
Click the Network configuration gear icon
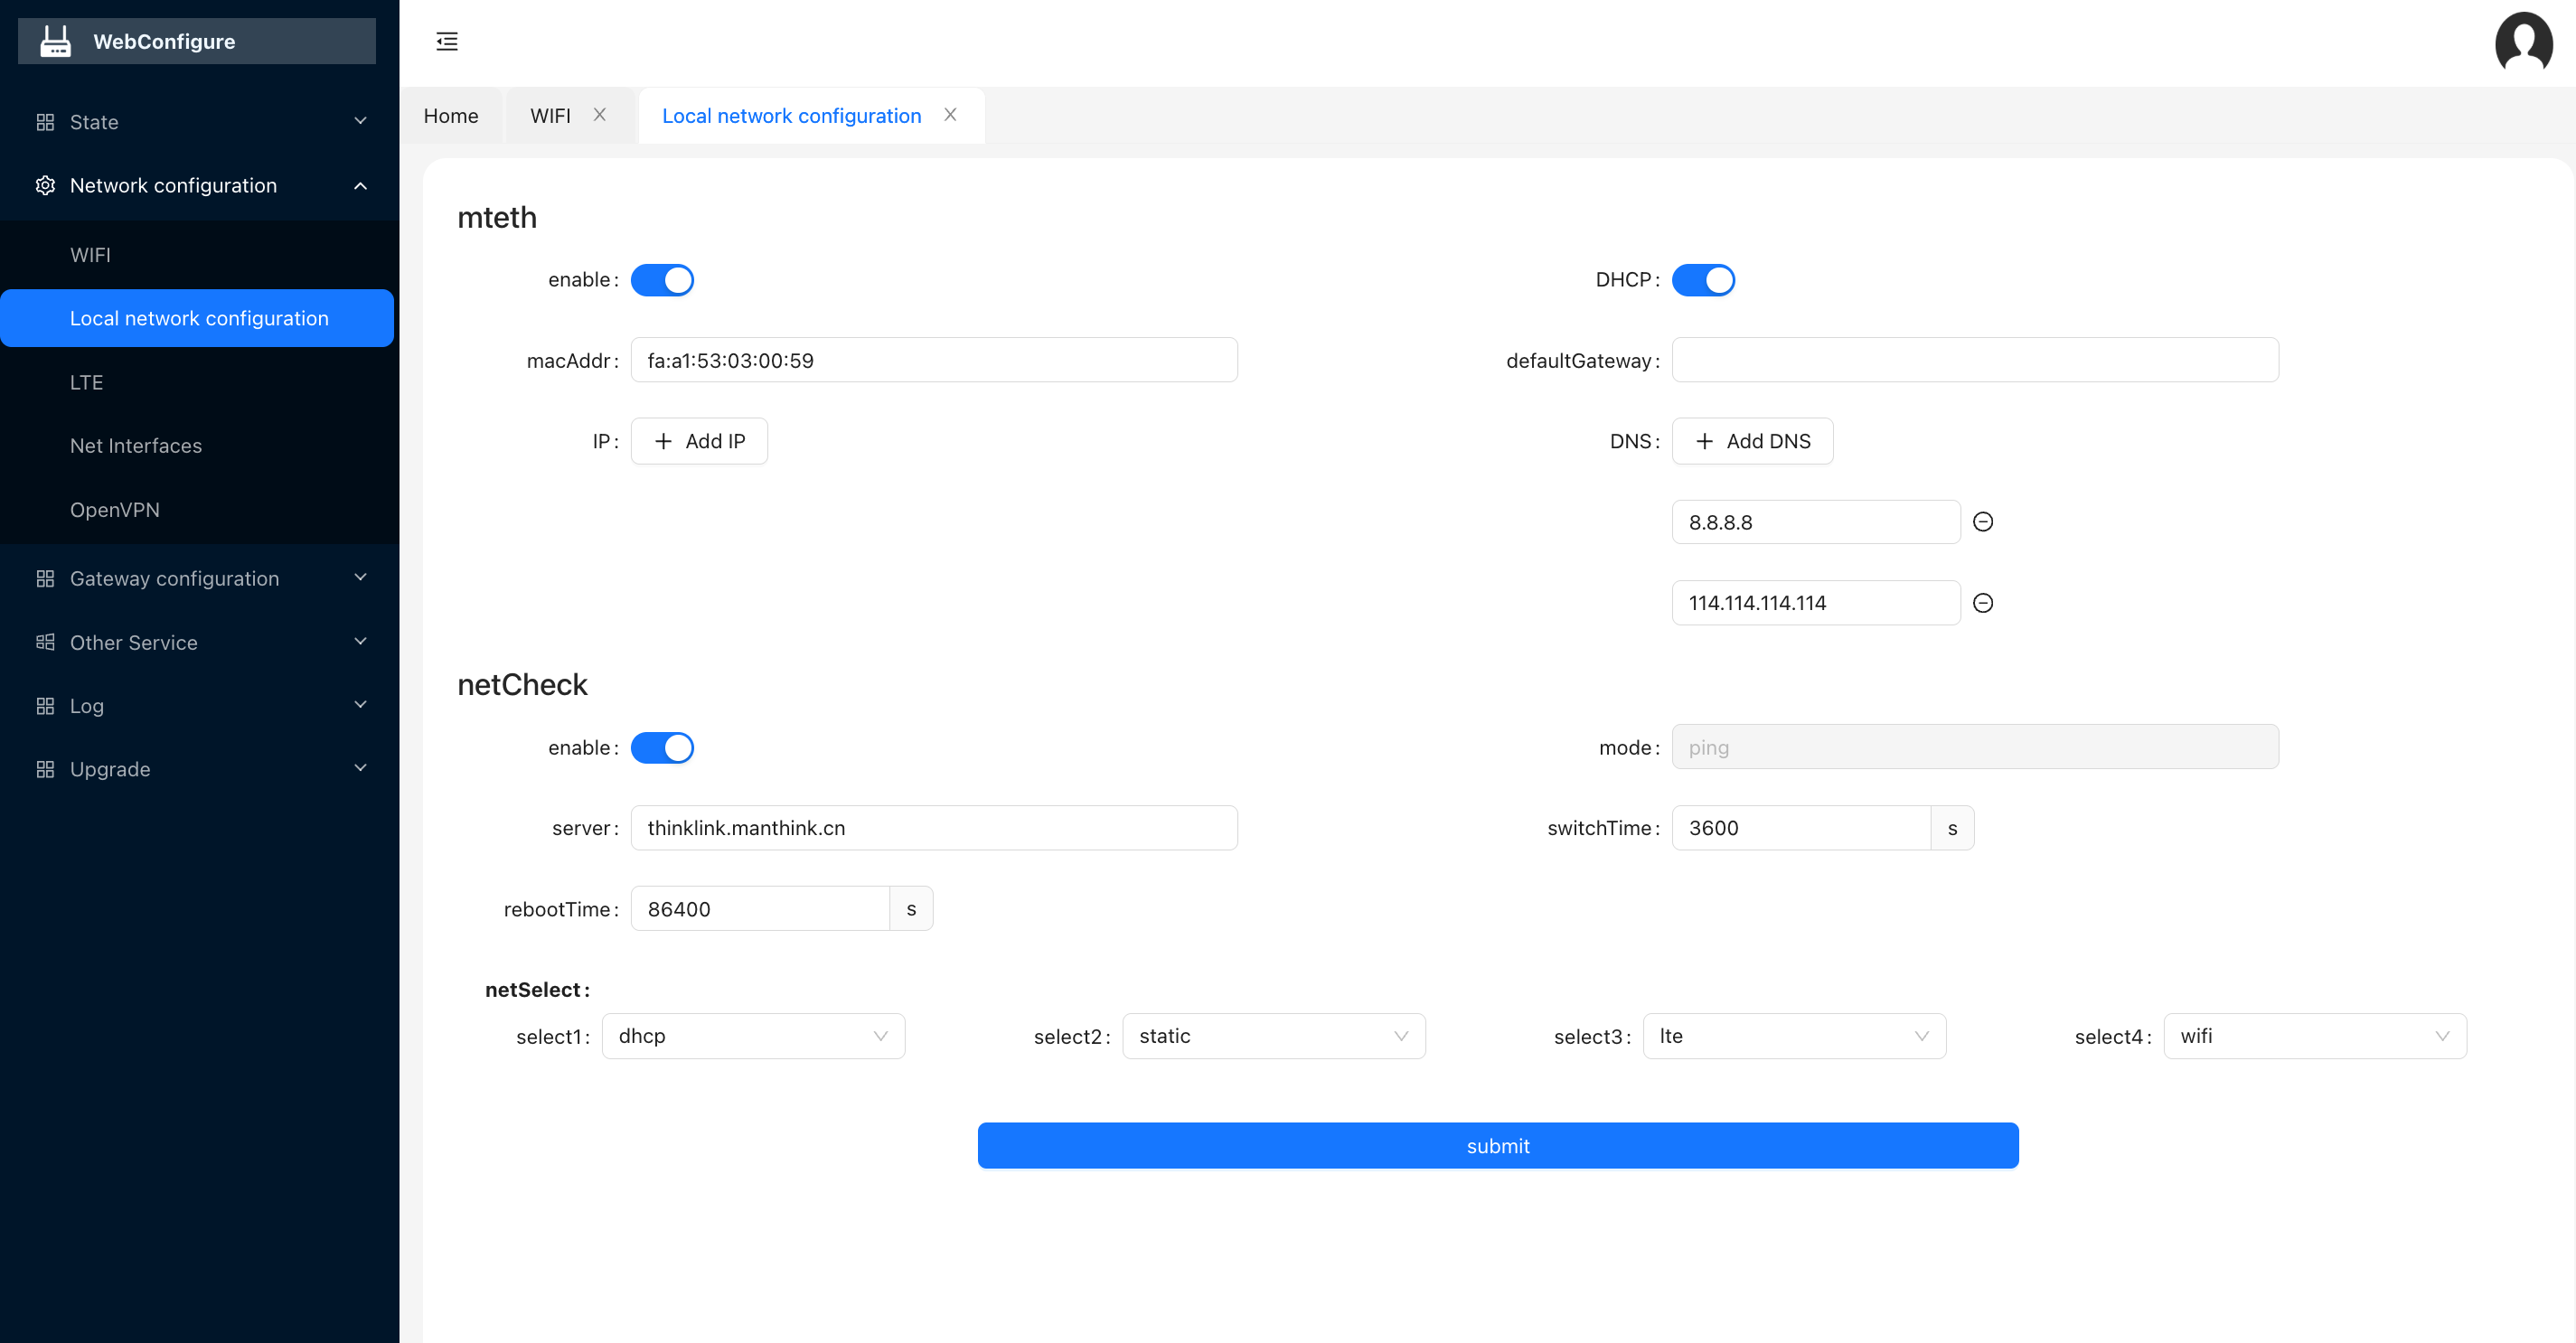[x=45, y=186]
